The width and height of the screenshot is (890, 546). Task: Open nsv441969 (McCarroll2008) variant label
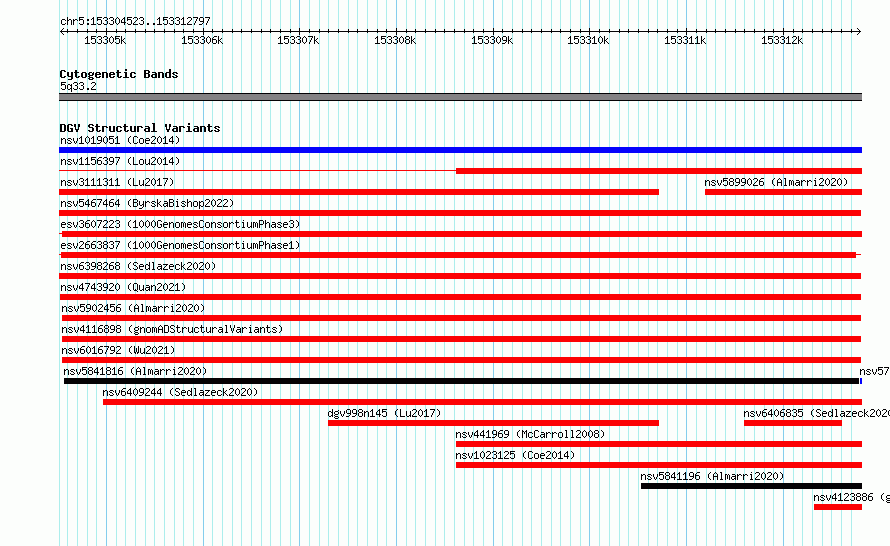(530, 434)
